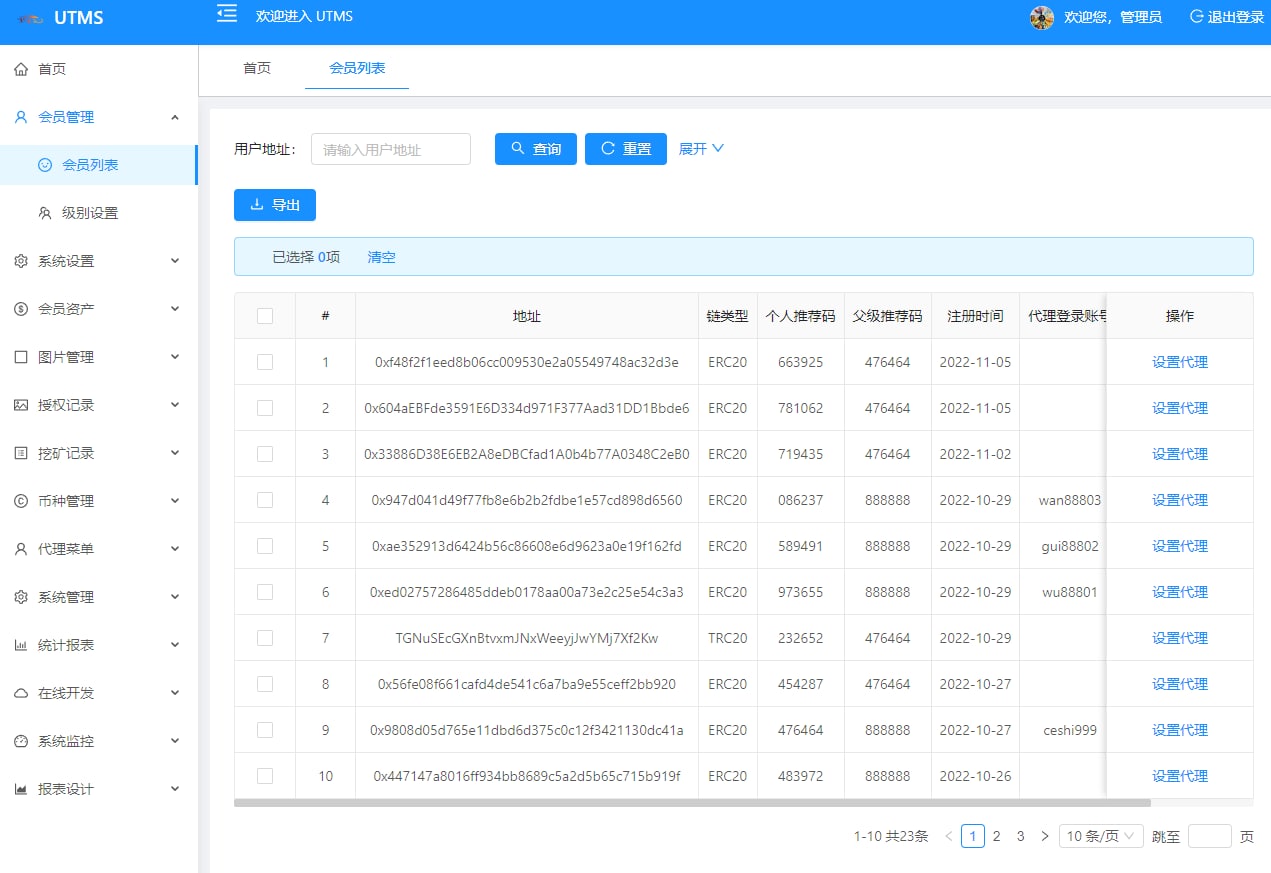
Task: Expand the 挖矿记录 sidebar menu
Action: 99,453
